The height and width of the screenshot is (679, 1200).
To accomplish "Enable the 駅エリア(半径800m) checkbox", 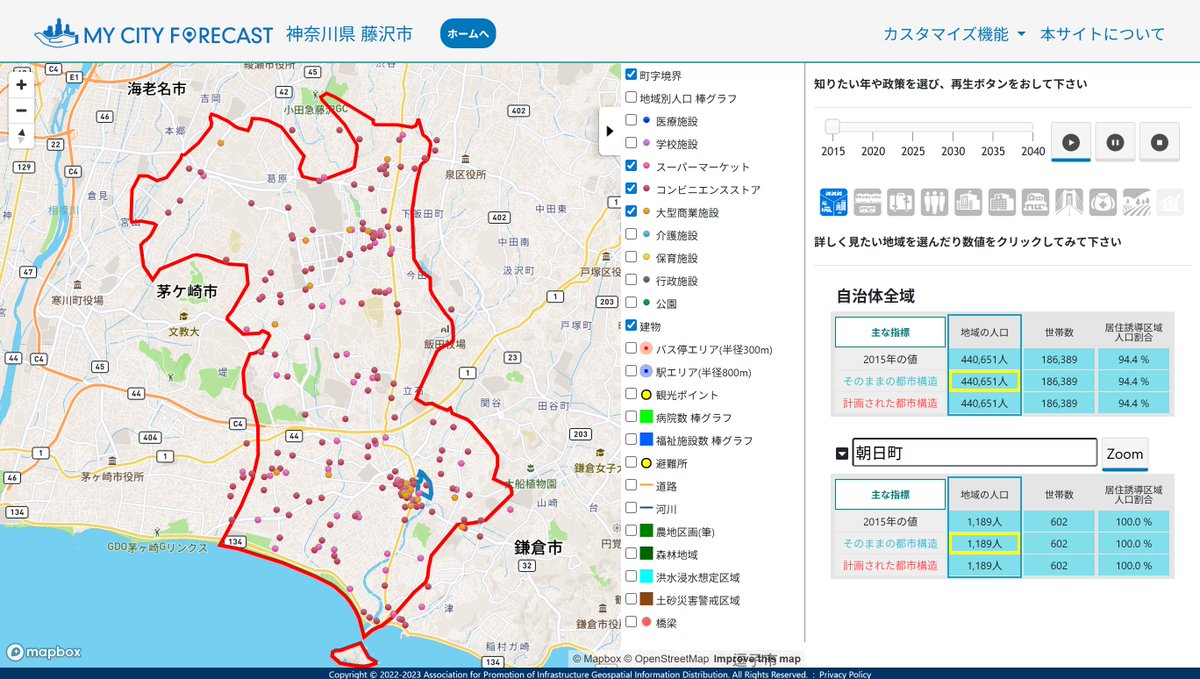I will click(x=631, y=372).
